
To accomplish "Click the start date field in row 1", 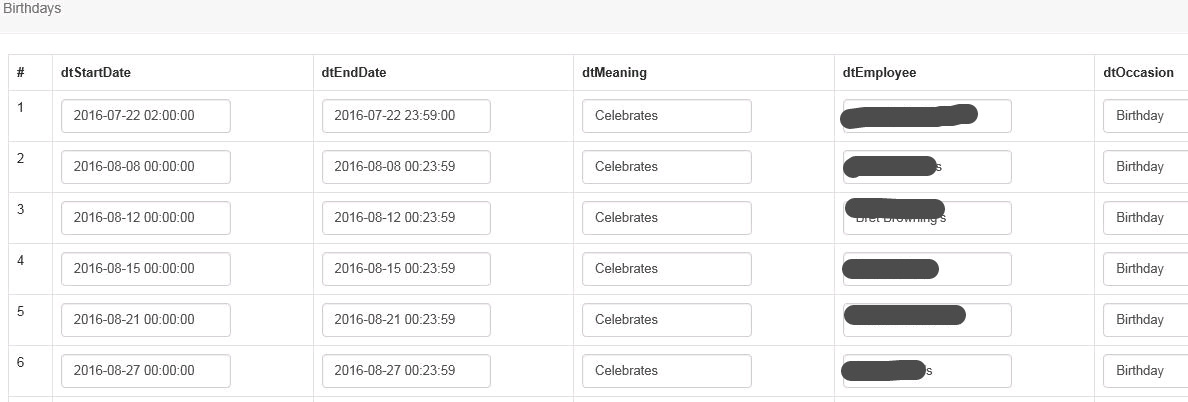I will (x=145, y=116).
